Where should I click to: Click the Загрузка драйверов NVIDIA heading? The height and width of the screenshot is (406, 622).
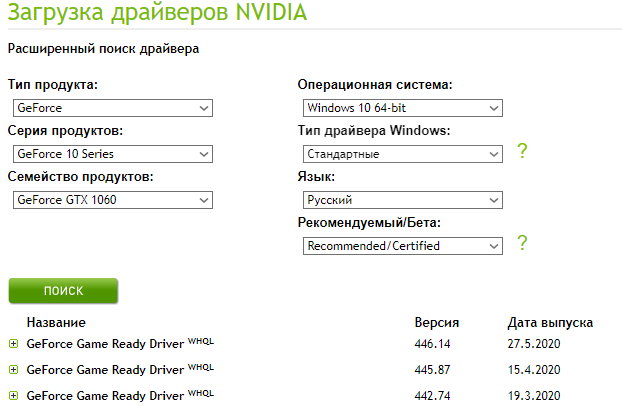(157, 13)
